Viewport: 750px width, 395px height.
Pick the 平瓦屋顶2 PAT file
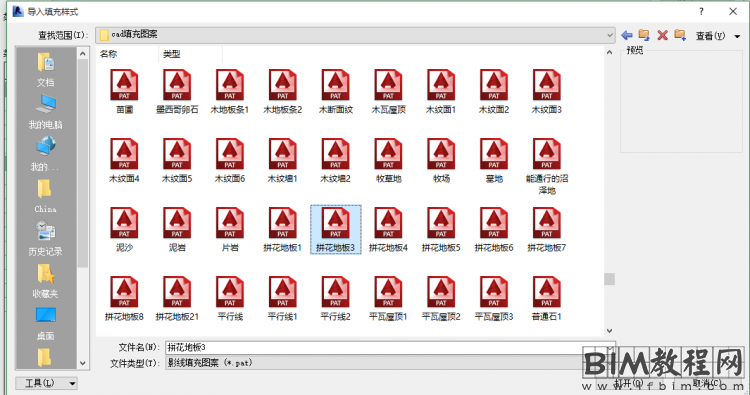point(441,298)
